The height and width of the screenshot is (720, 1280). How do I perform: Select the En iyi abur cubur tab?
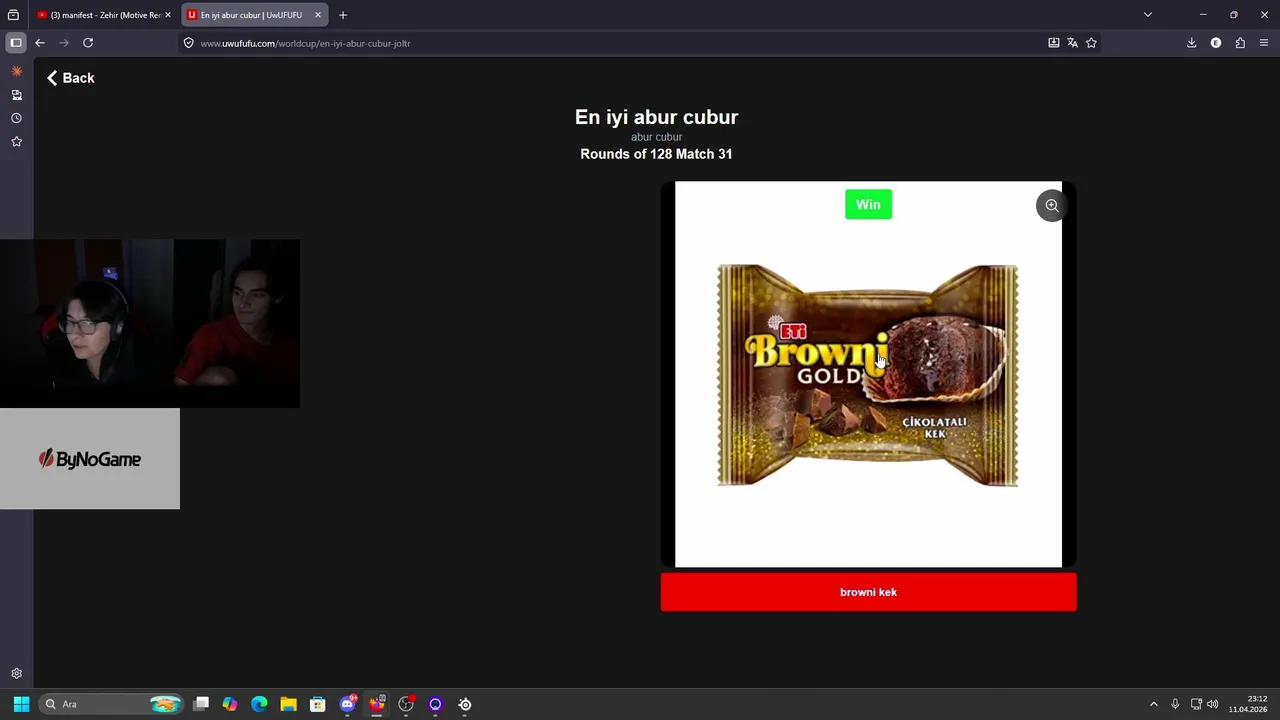250,15
